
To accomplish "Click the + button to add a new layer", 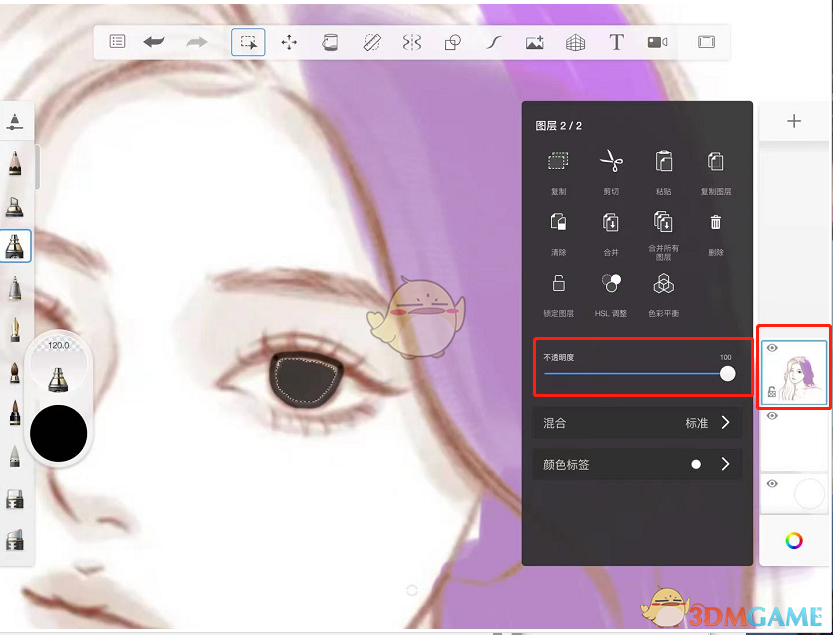I will point(793,120).
